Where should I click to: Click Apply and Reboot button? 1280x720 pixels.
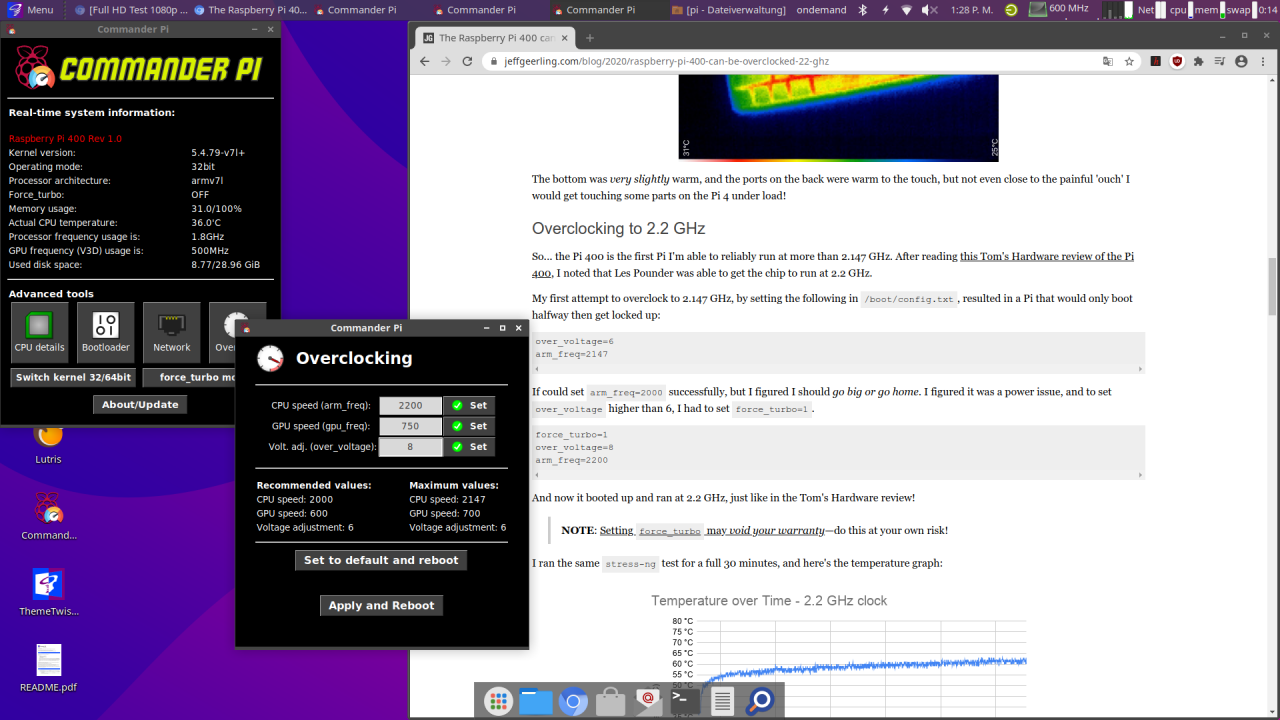point(381,605)
